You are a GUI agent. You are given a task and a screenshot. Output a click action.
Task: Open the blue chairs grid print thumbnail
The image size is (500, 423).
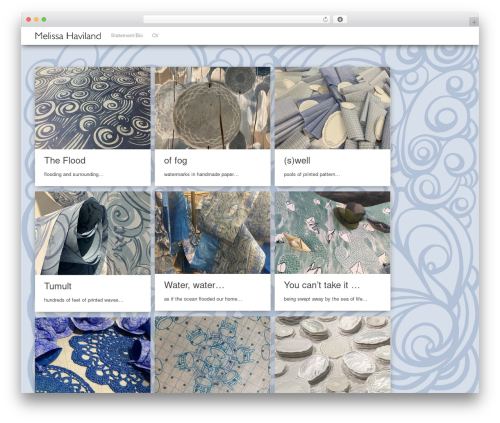[213, 355]
